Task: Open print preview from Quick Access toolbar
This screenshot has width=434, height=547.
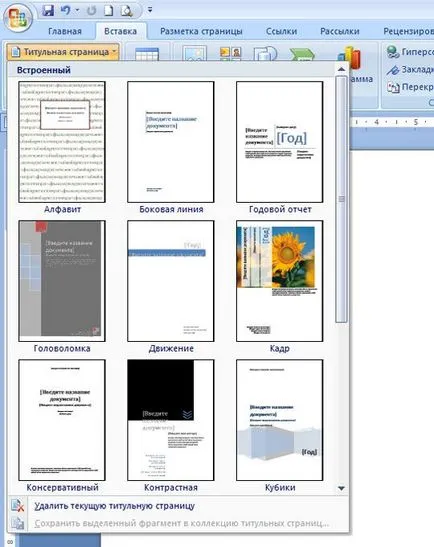Action: (126, 11)
